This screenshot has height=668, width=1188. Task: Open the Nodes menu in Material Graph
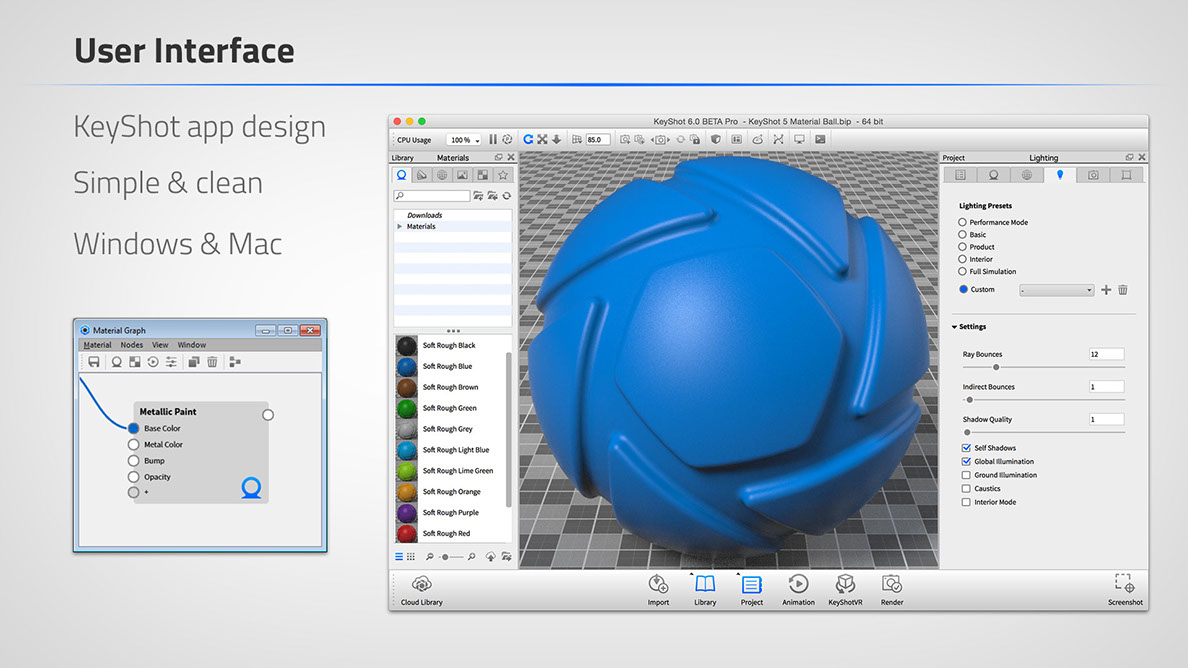point(132,345)
